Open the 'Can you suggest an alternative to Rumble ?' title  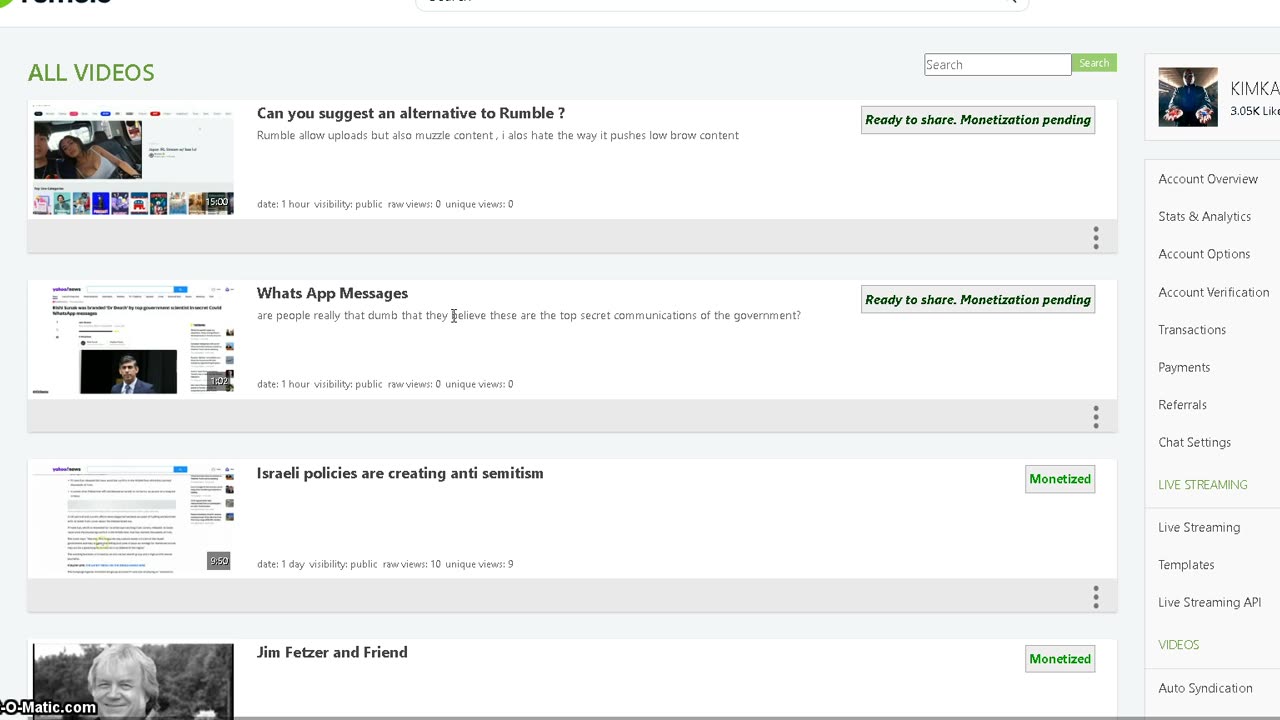(411, 113)
